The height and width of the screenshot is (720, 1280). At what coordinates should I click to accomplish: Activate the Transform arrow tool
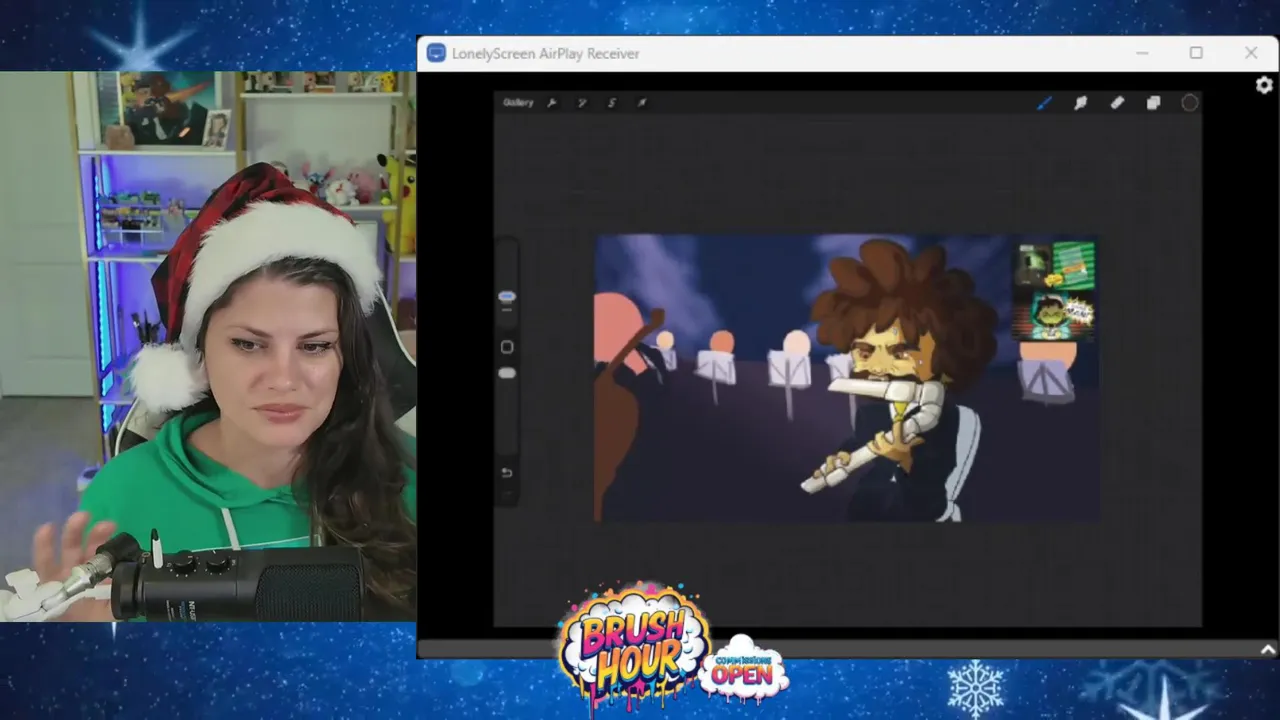(642, 102)
